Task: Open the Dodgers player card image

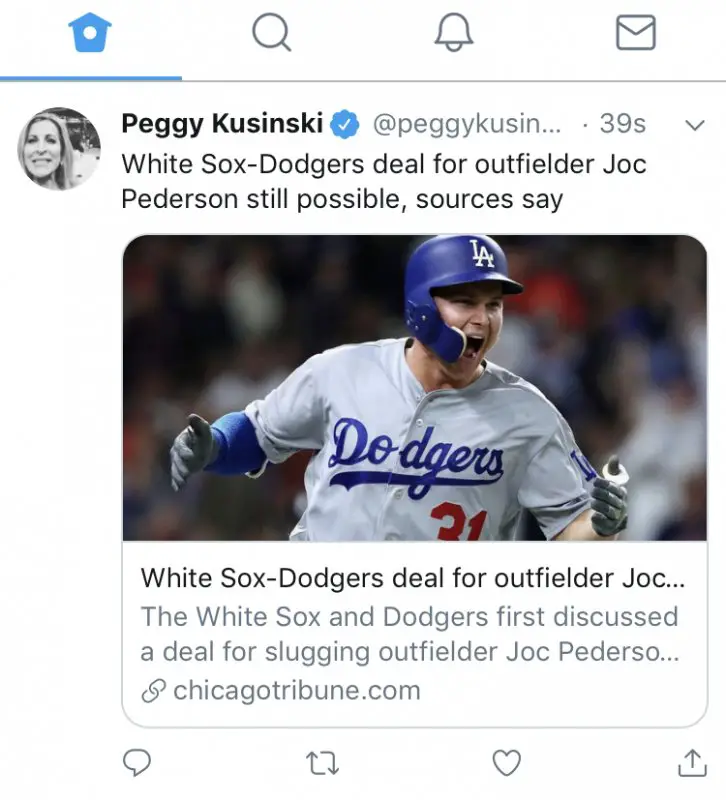Action: pyautogui.click(x=414, y=388)
